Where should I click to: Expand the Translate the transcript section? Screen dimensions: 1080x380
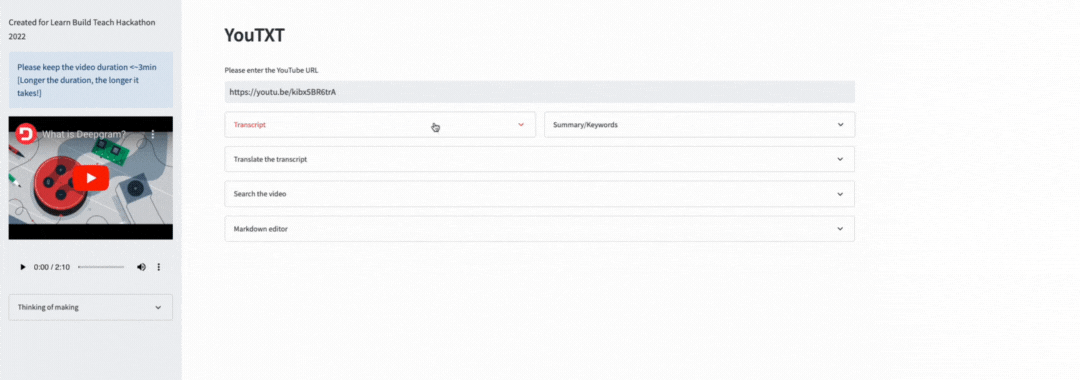click(539, 159)
